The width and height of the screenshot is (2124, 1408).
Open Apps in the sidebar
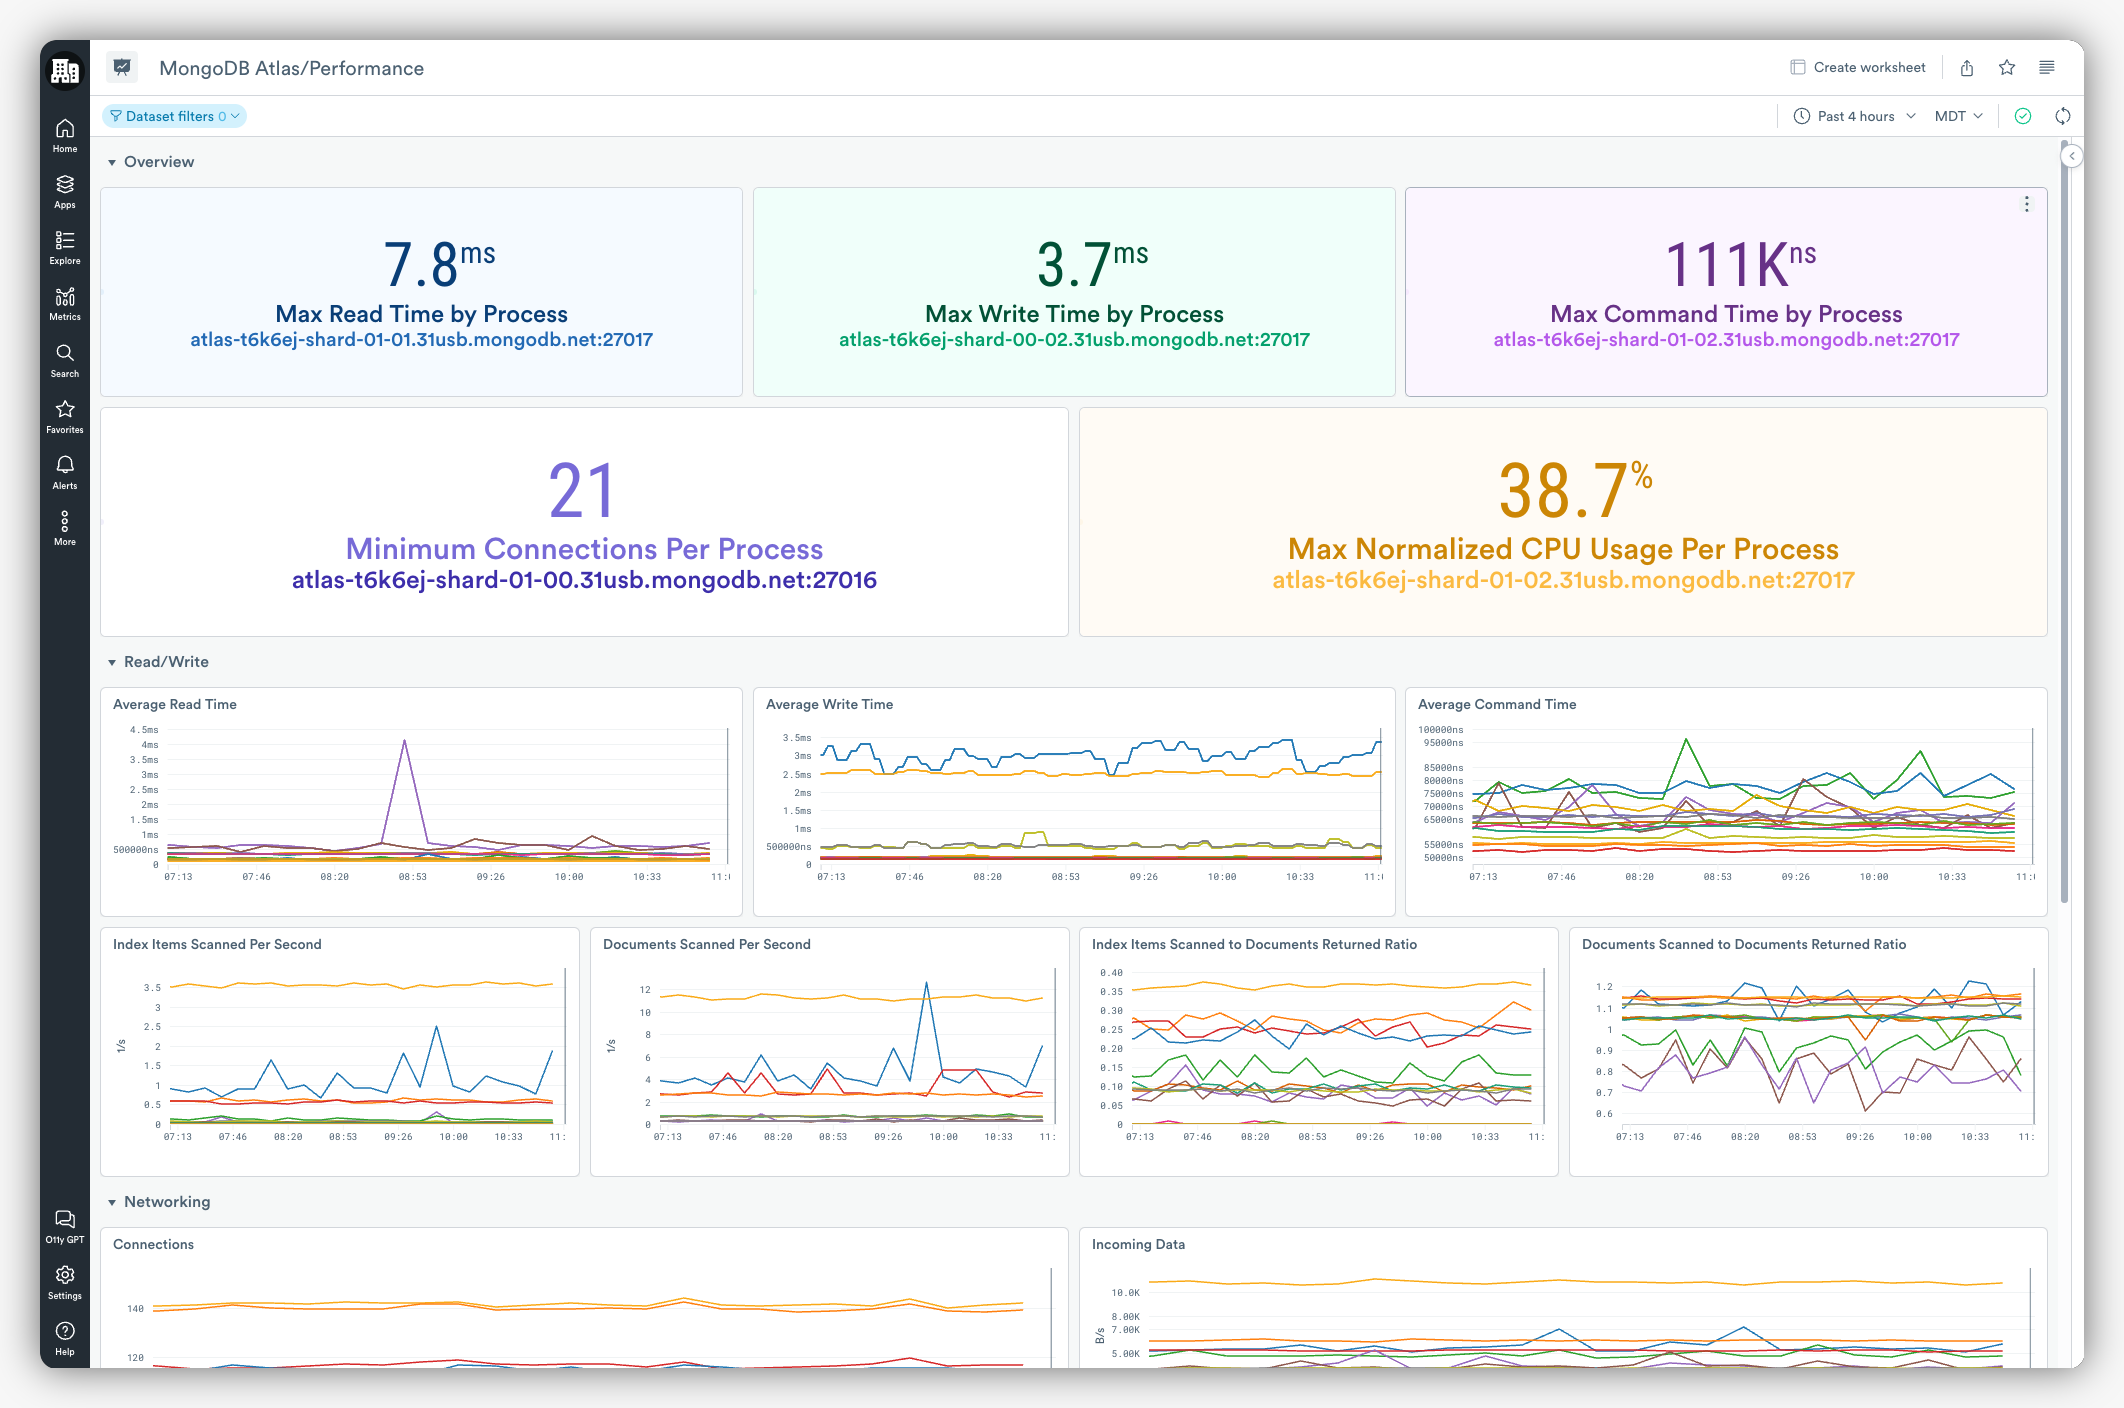coord(65,192)
